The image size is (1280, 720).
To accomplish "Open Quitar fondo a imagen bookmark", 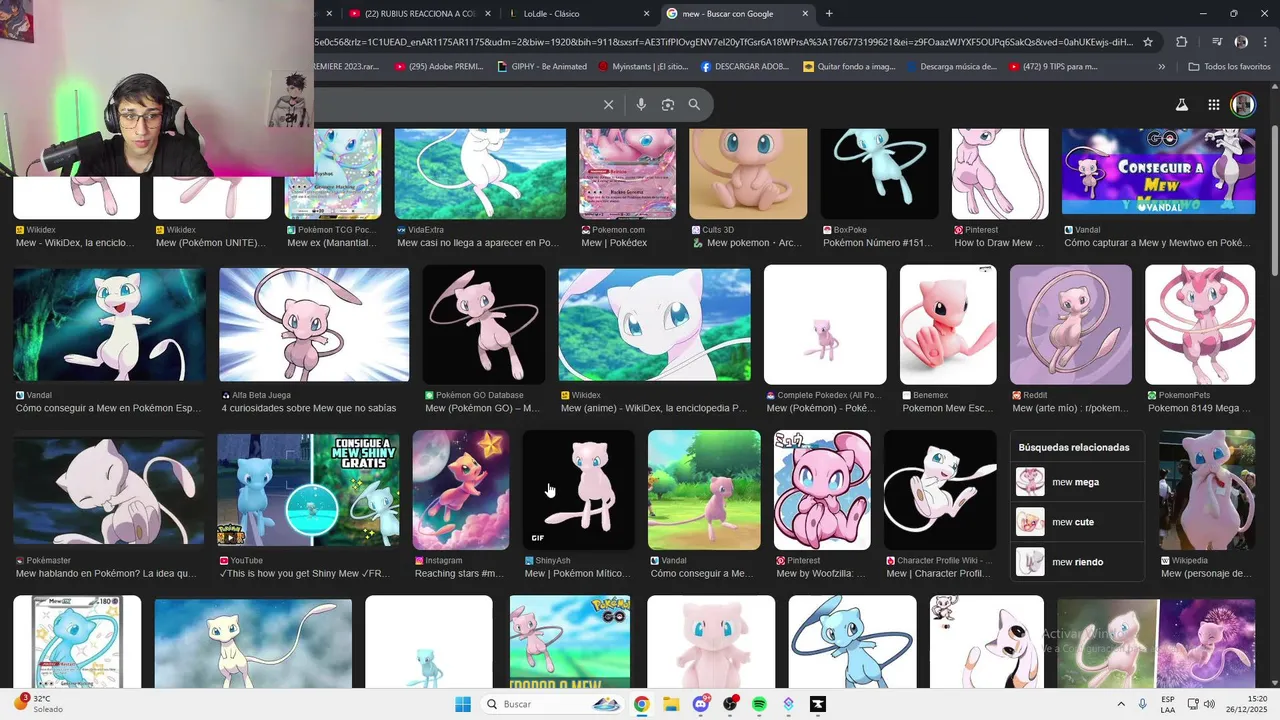I will pyautogui.click(x=849, y=67).
